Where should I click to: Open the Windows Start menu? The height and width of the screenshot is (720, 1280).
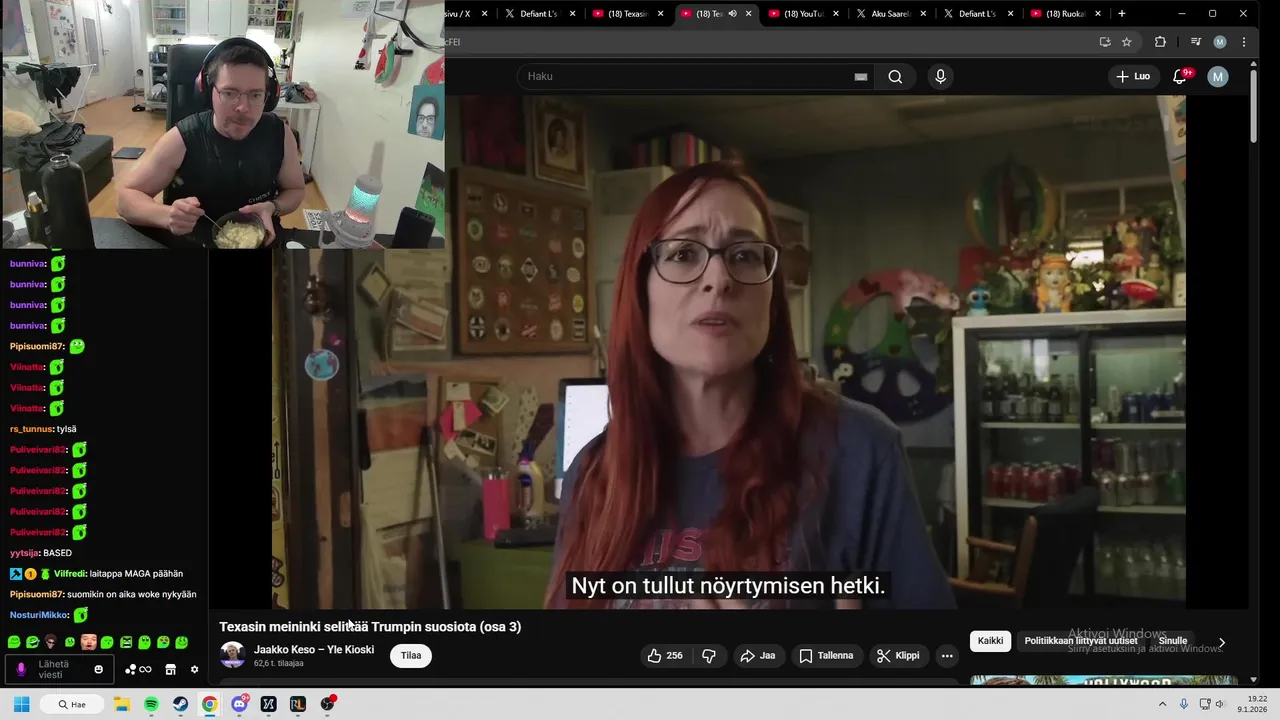tap(21, 704)
